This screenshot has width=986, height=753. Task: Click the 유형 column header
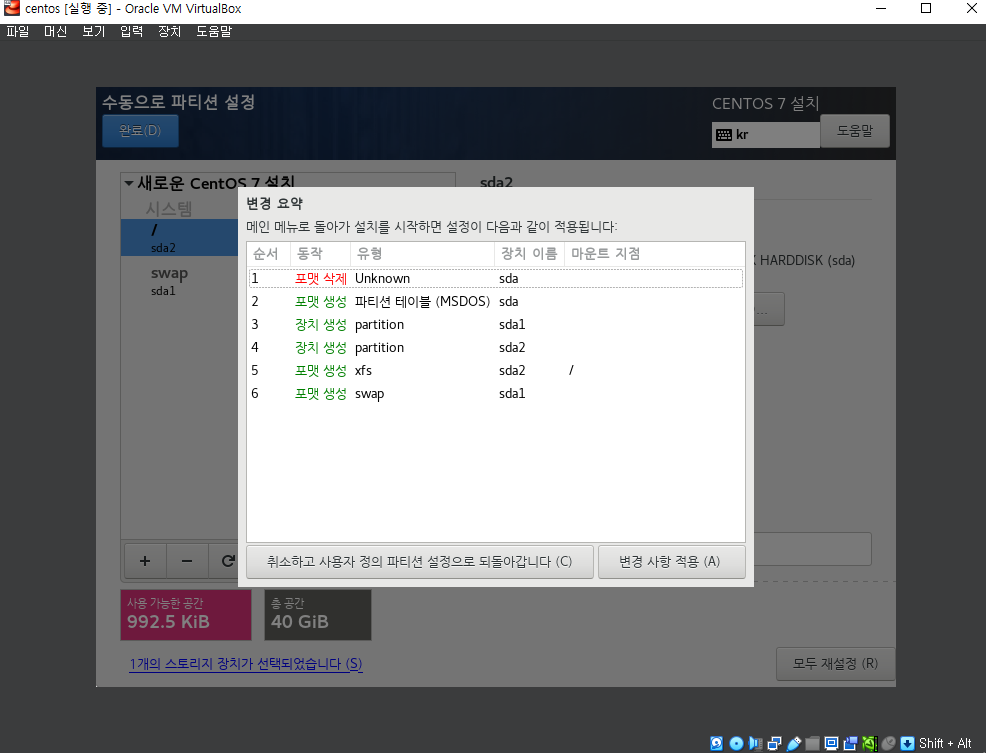pos(423,254)
